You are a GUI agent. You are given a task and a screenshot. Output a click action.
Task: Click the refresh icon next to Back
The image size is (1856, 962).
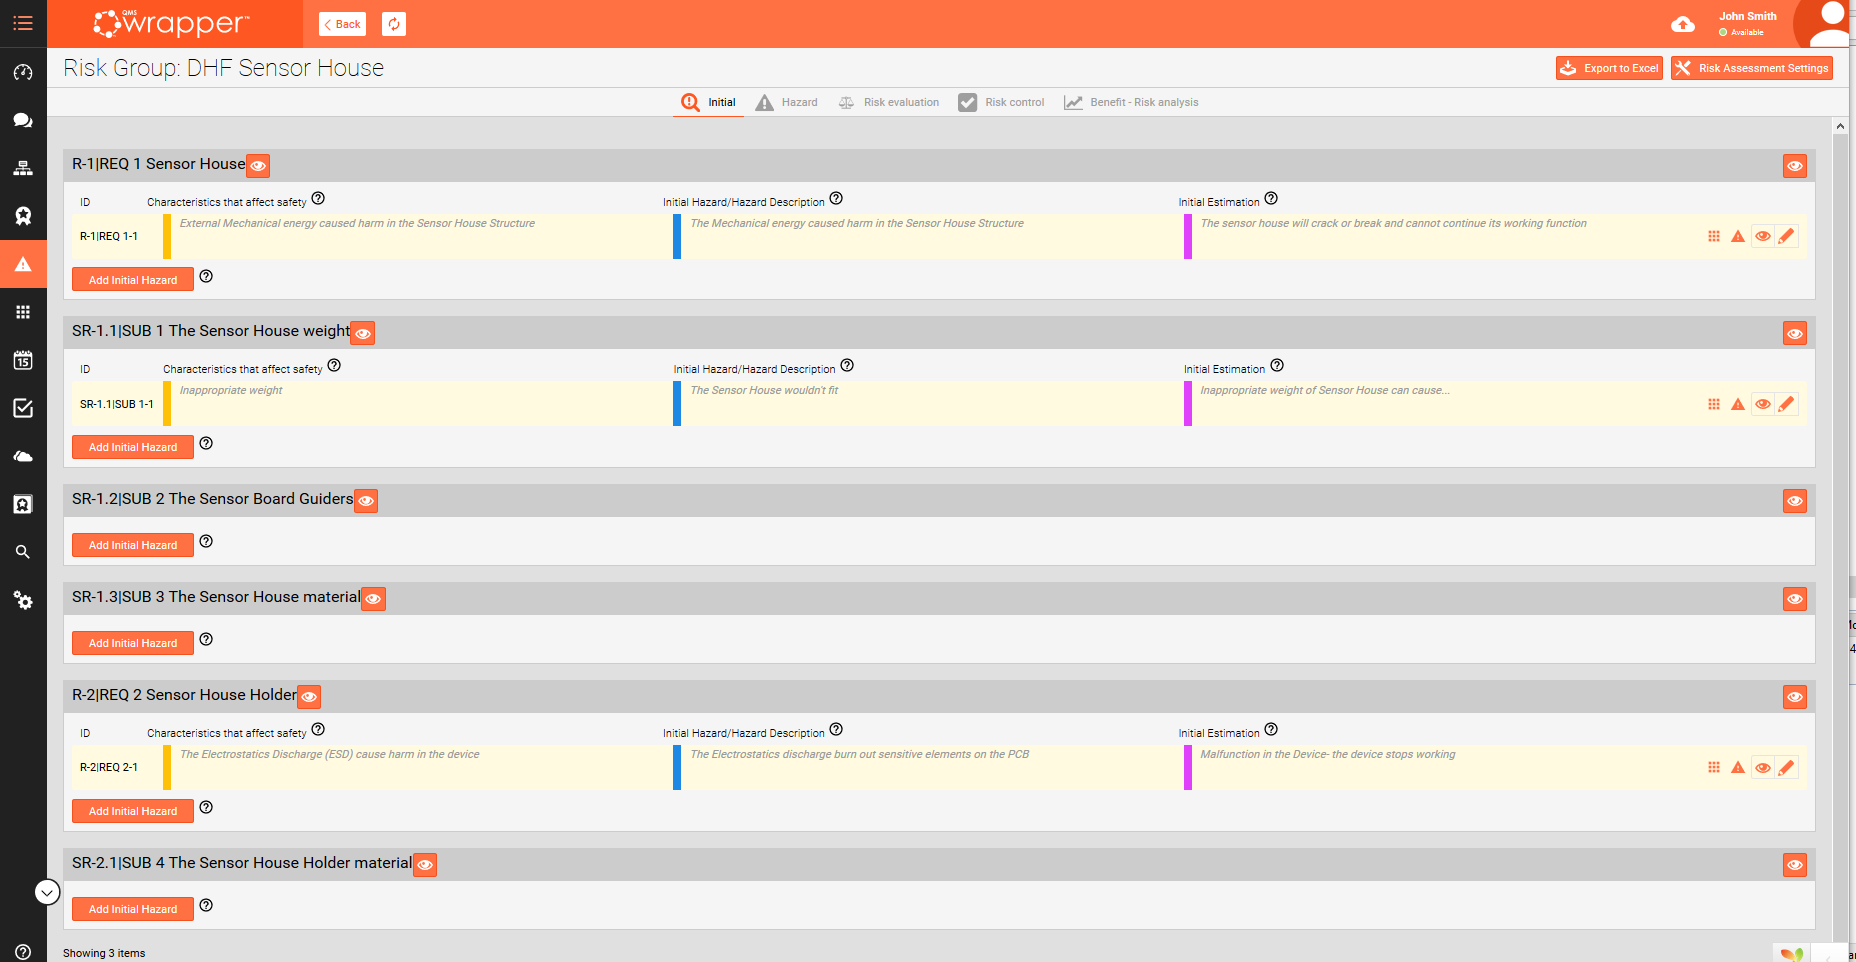[394, 24]
